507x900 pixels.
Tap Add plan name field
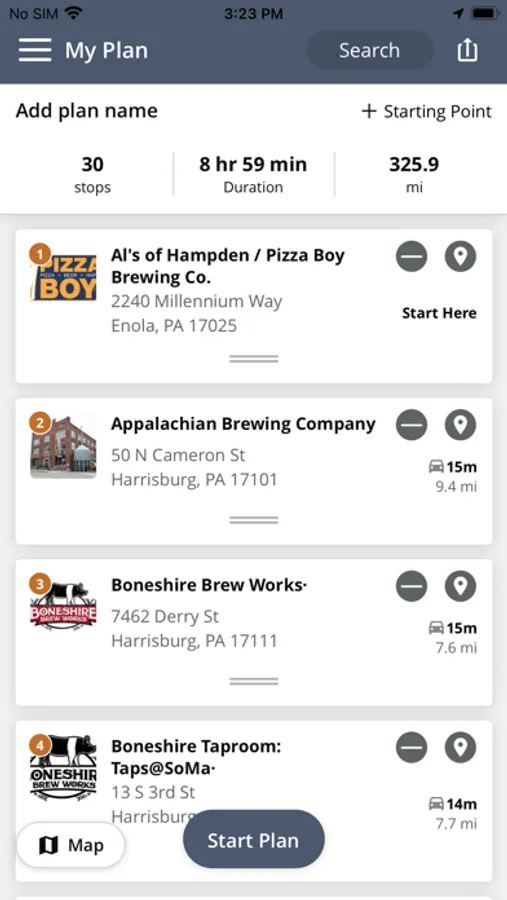coord(87,111)
